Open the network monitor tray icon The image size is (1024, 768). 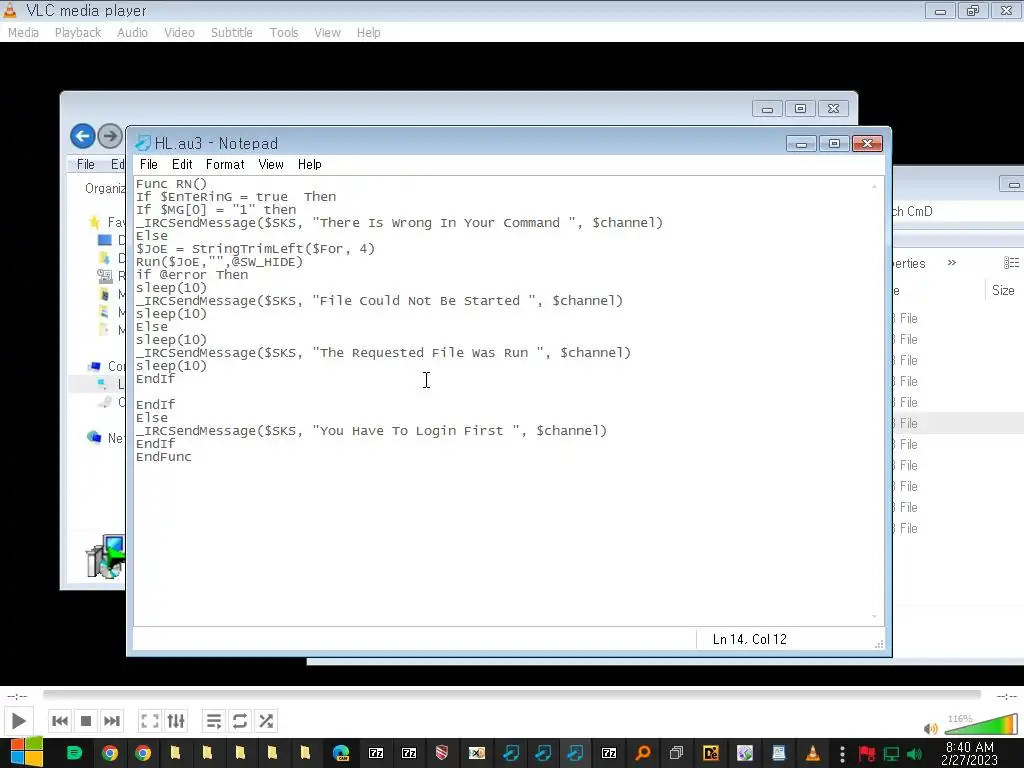tap(891, 754)
